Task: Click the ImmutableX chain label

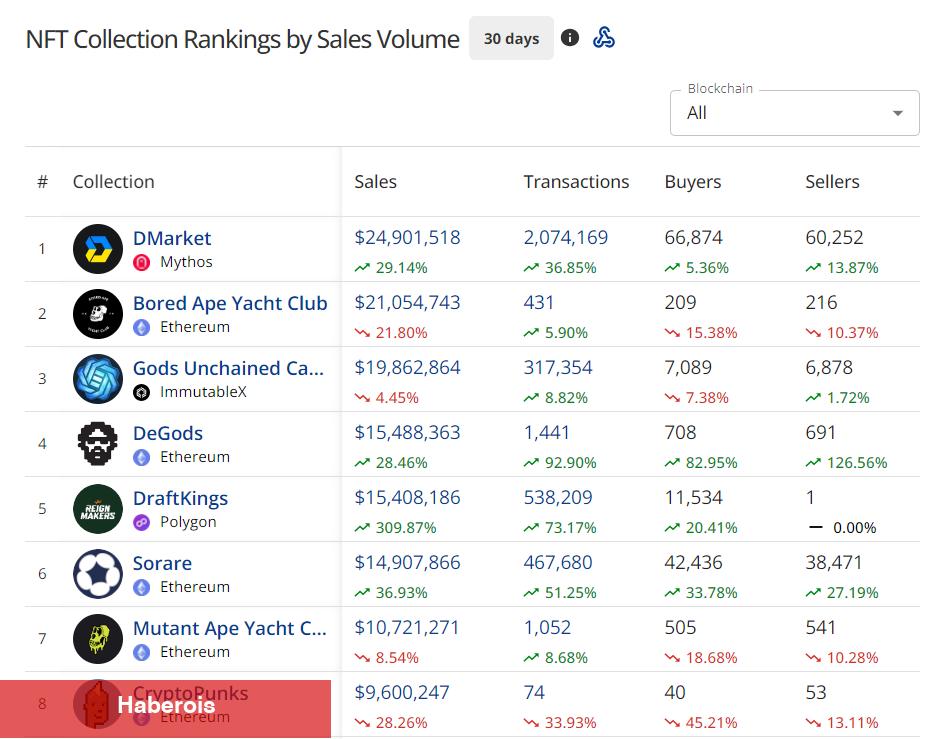Action: tap(203, 392)
